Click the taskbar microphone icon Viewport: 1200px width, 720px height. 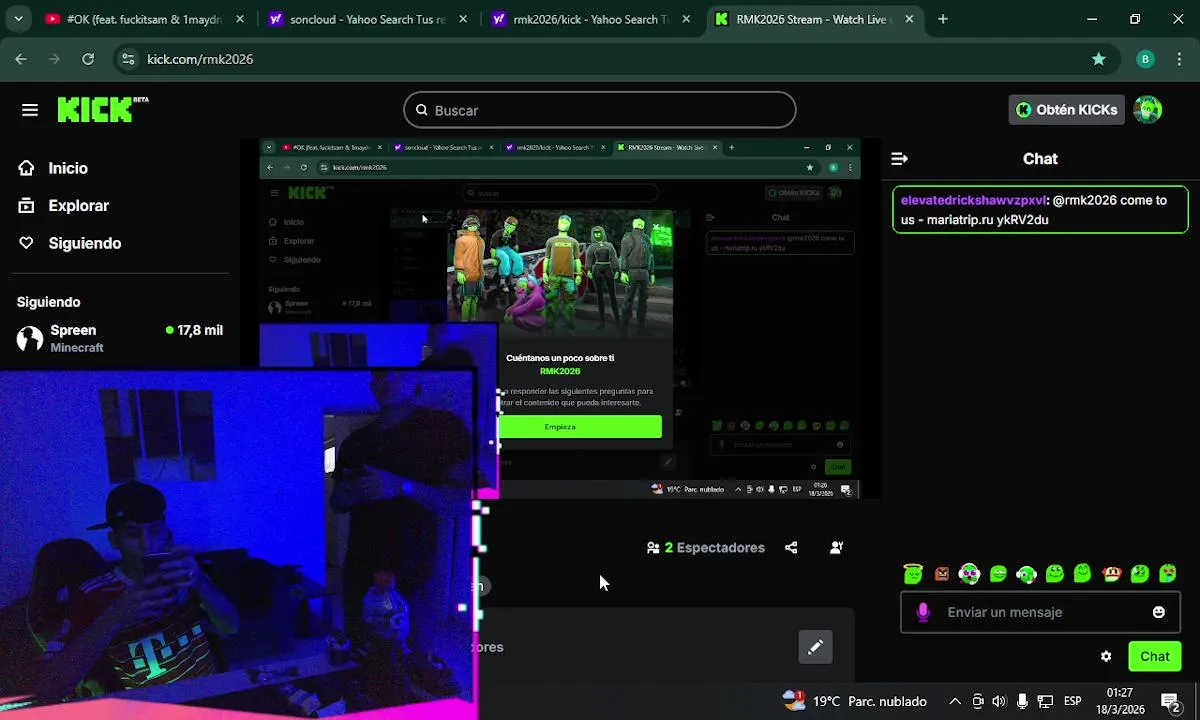tap(1022, 701)
